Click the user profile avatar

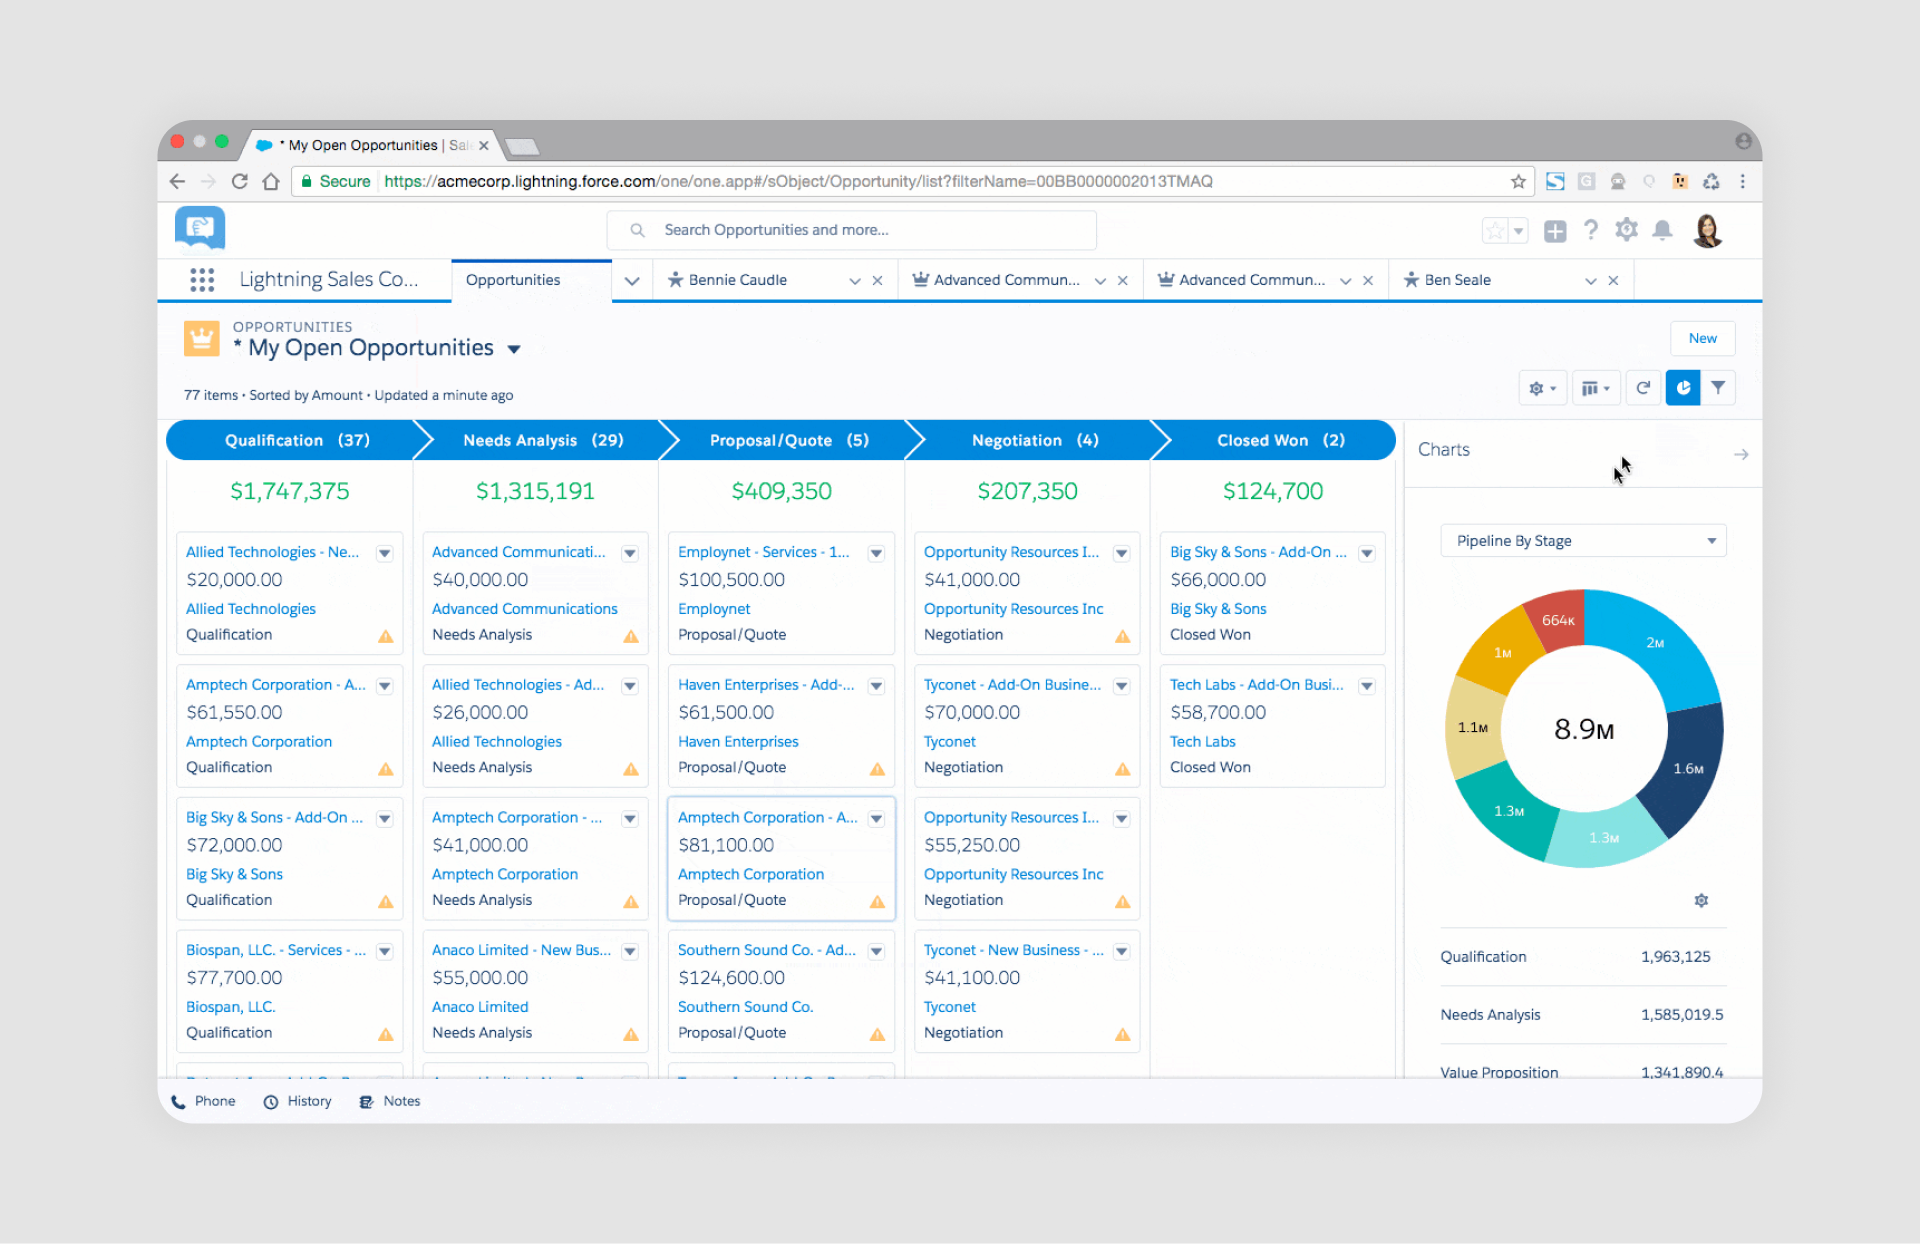pyautogui.click(x=1707, y=230)
